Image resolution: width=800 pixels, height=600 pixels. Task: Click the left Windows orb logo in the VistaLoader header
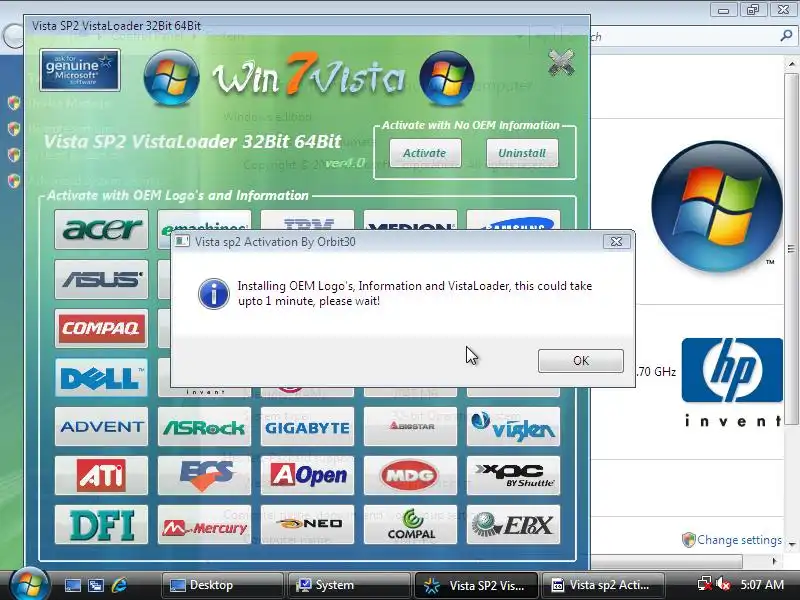(171, 78)
